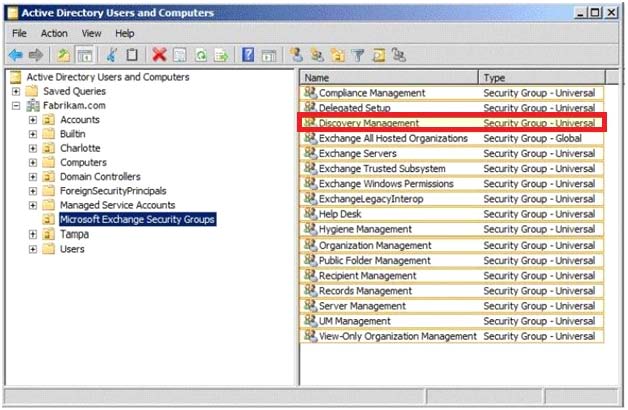The image size is (628, 410).
Task: Open the filter options funnel icon
Action: tap(358, 55)
